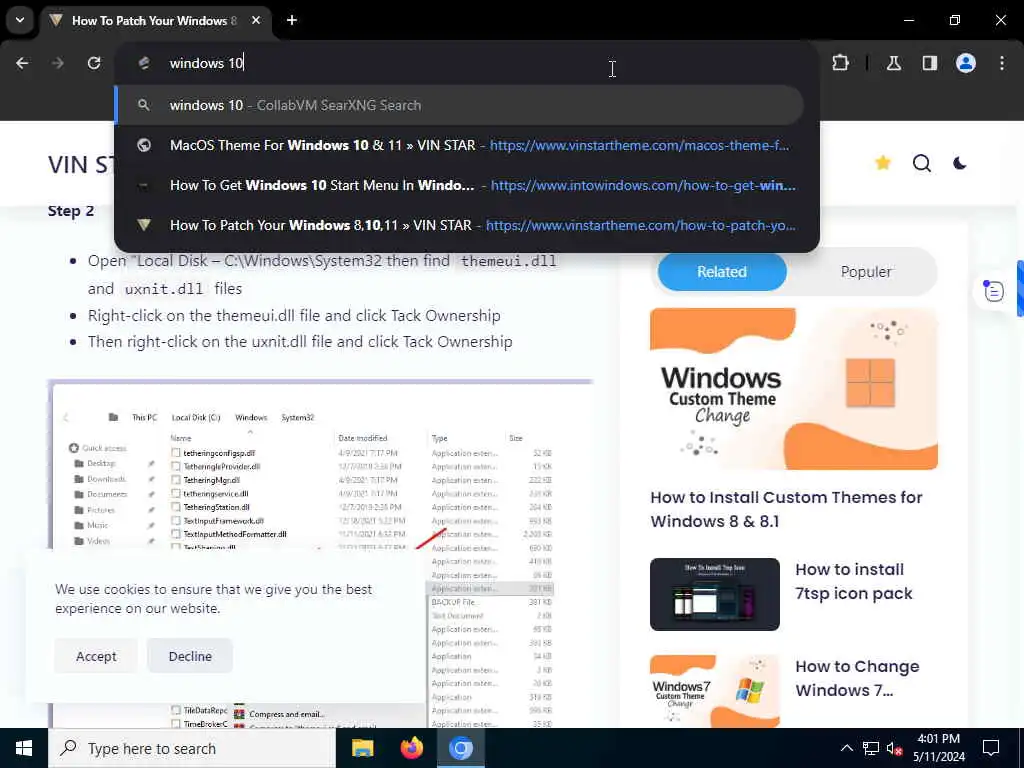Open the Extensions puzzle icon
Image resolution: width=1024 pixels, height=768 pixels.
840,63
